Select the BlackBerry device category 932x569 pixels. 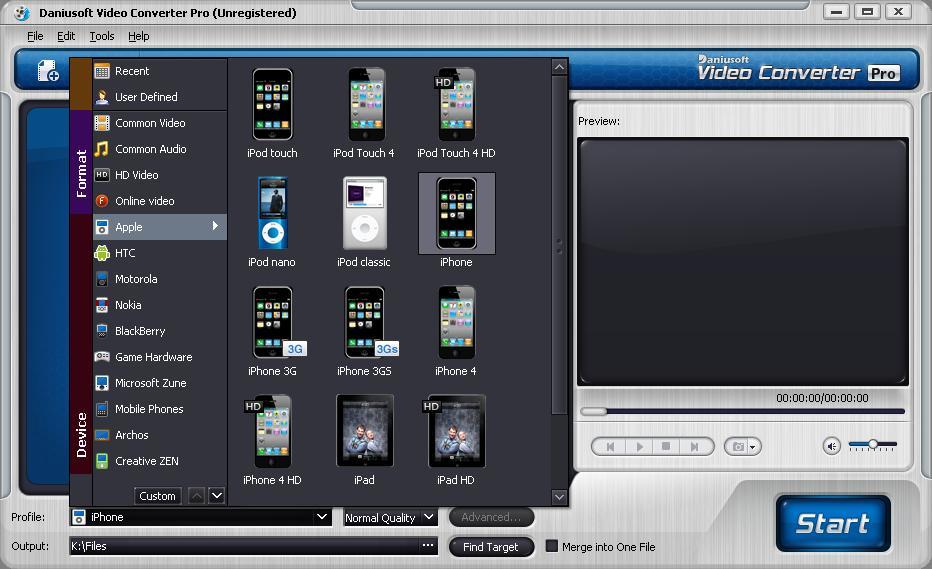(160, 331)
